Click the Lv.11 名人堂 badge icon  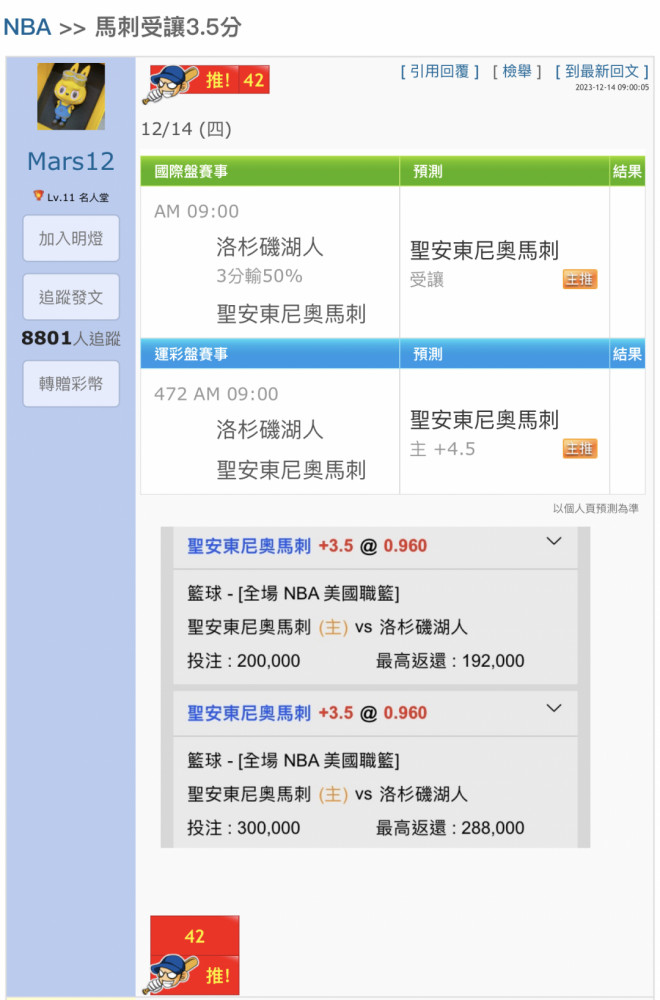click(x=38, y=196)
